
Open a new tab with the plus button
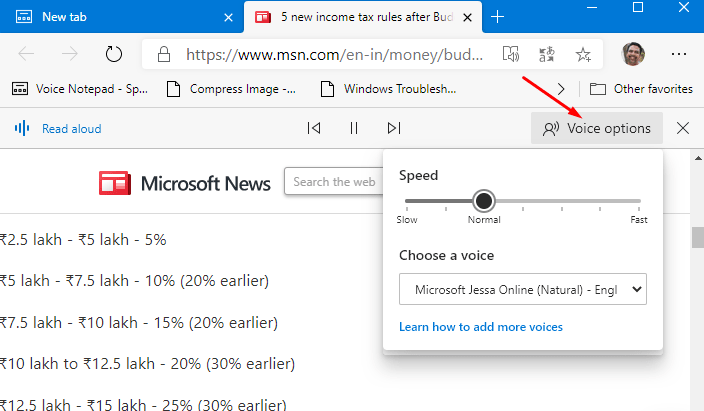click(x=497, y=17)
